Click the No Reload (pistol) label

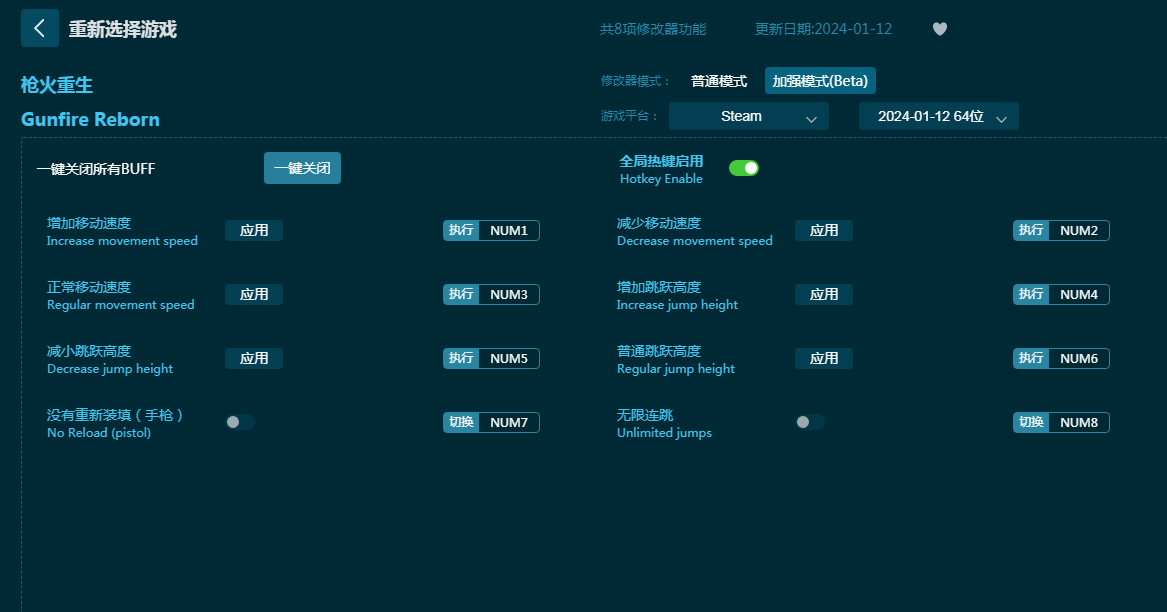(99, 433)
